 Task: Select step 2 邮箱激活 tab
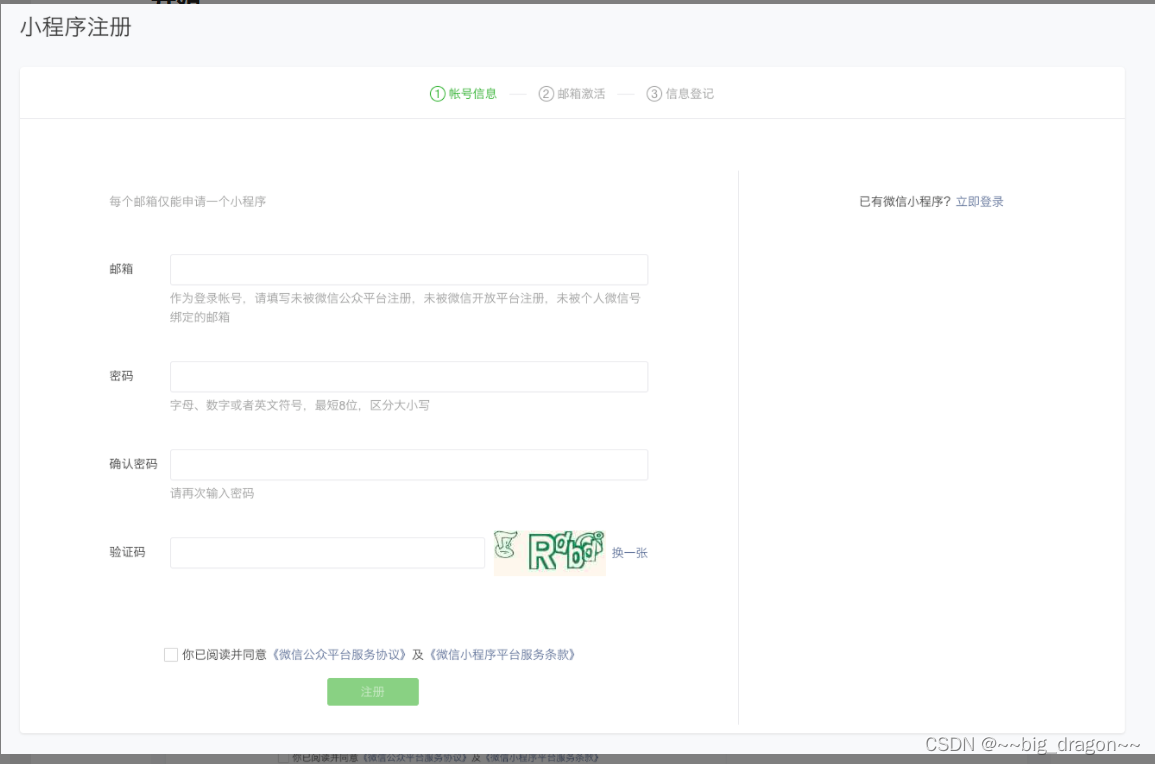coord(572,94)
